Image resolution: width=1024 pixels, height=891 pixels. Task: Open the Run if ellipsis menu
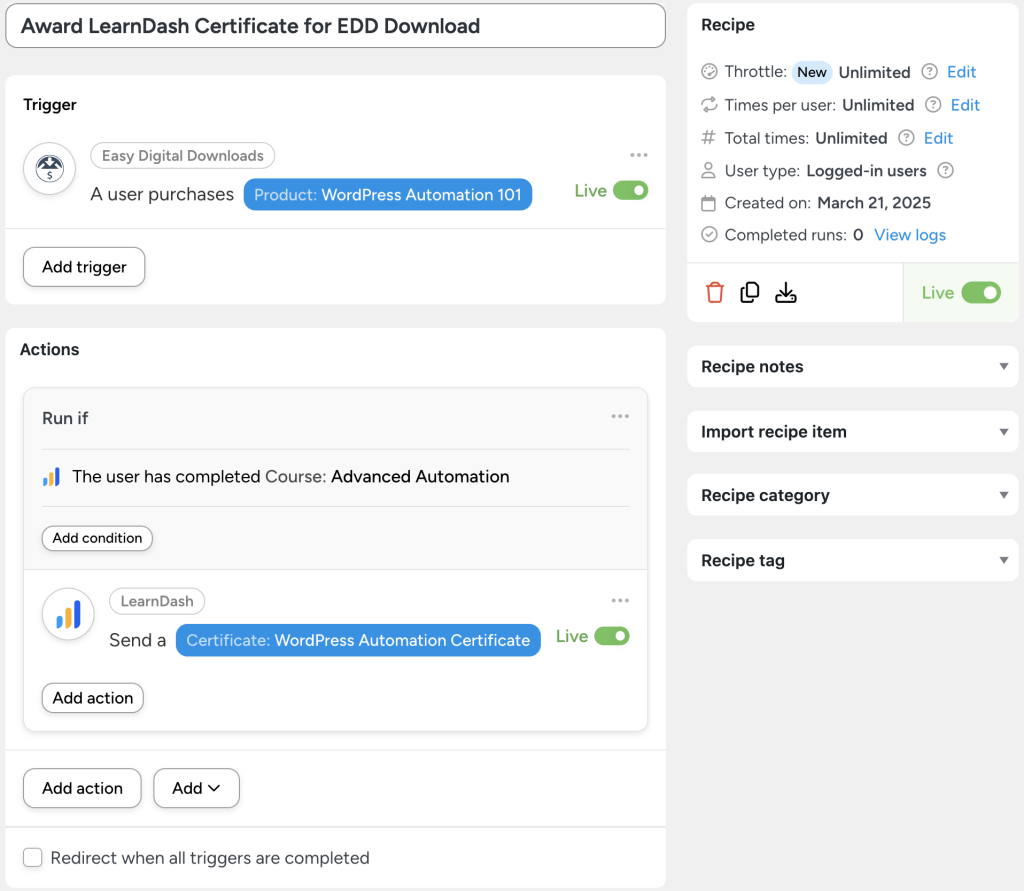pos(620,418)
